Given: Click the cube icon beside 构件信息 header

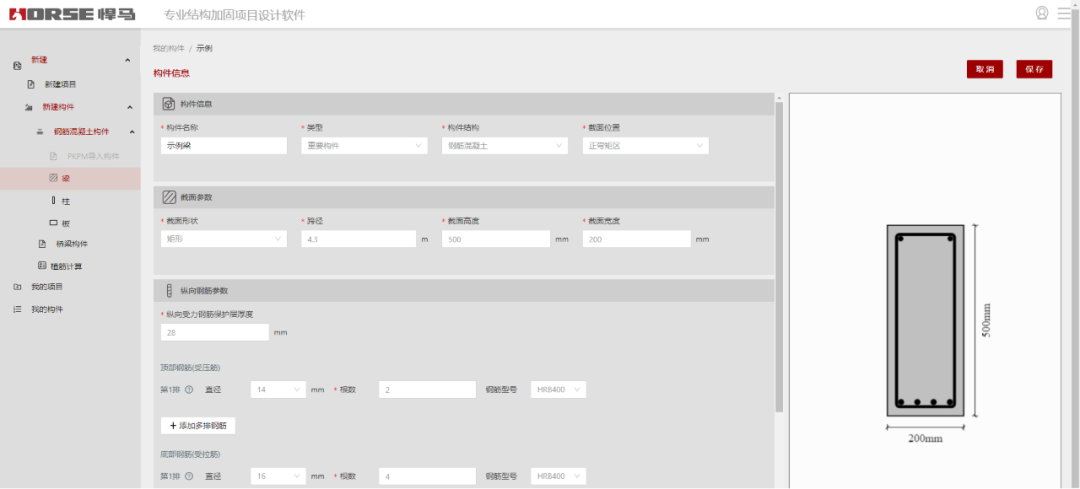Looking at the screenshot, I should coord(168,104).
